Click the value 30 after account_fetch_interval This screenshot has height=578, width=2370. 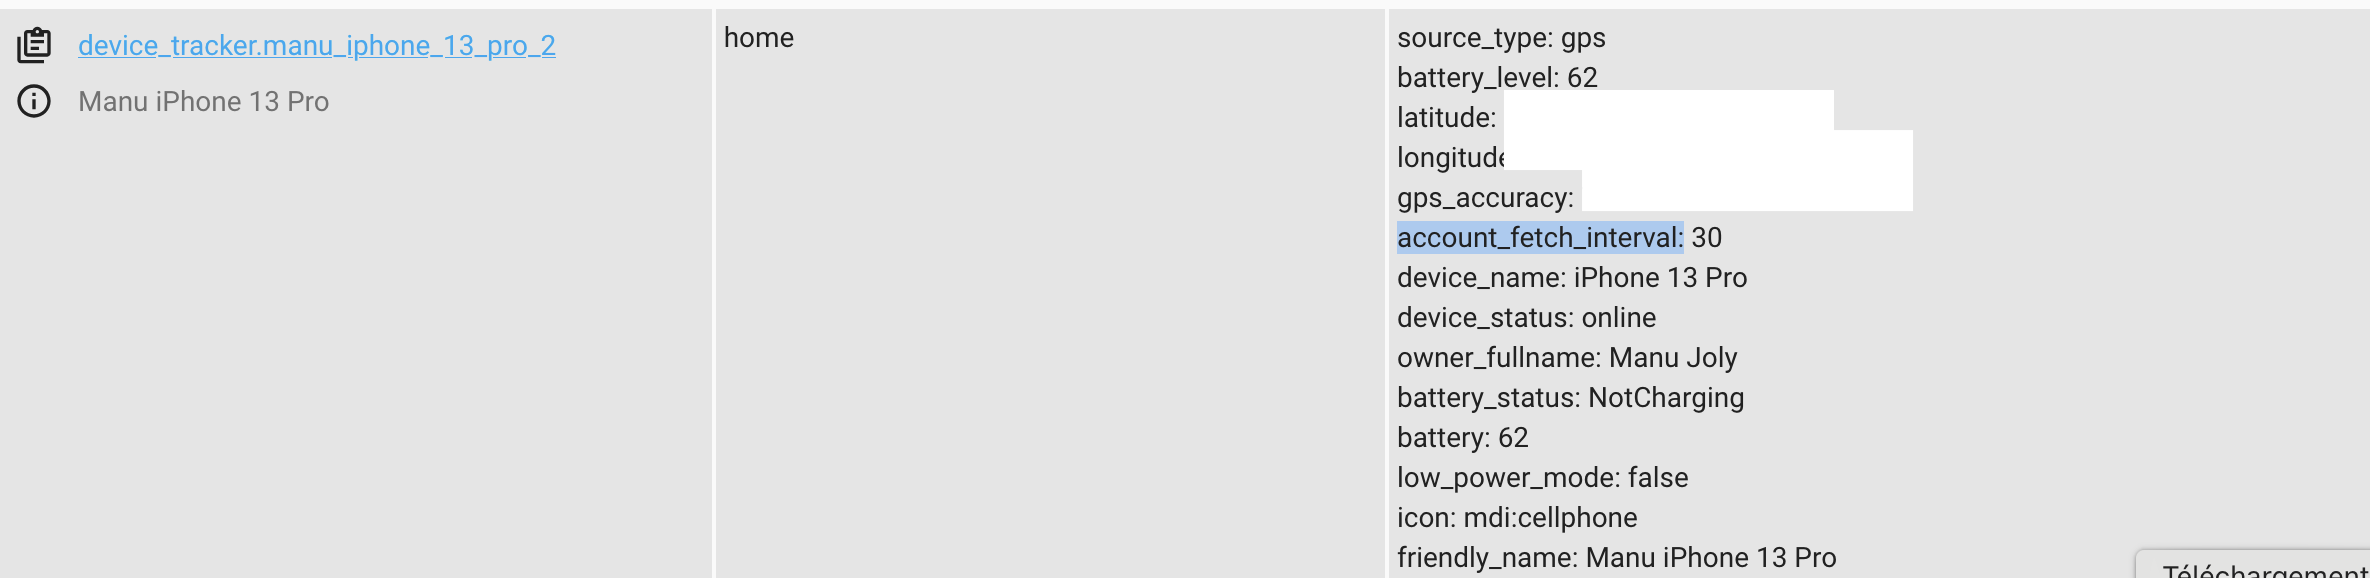pyautogui.click(x=1707, y=237)
